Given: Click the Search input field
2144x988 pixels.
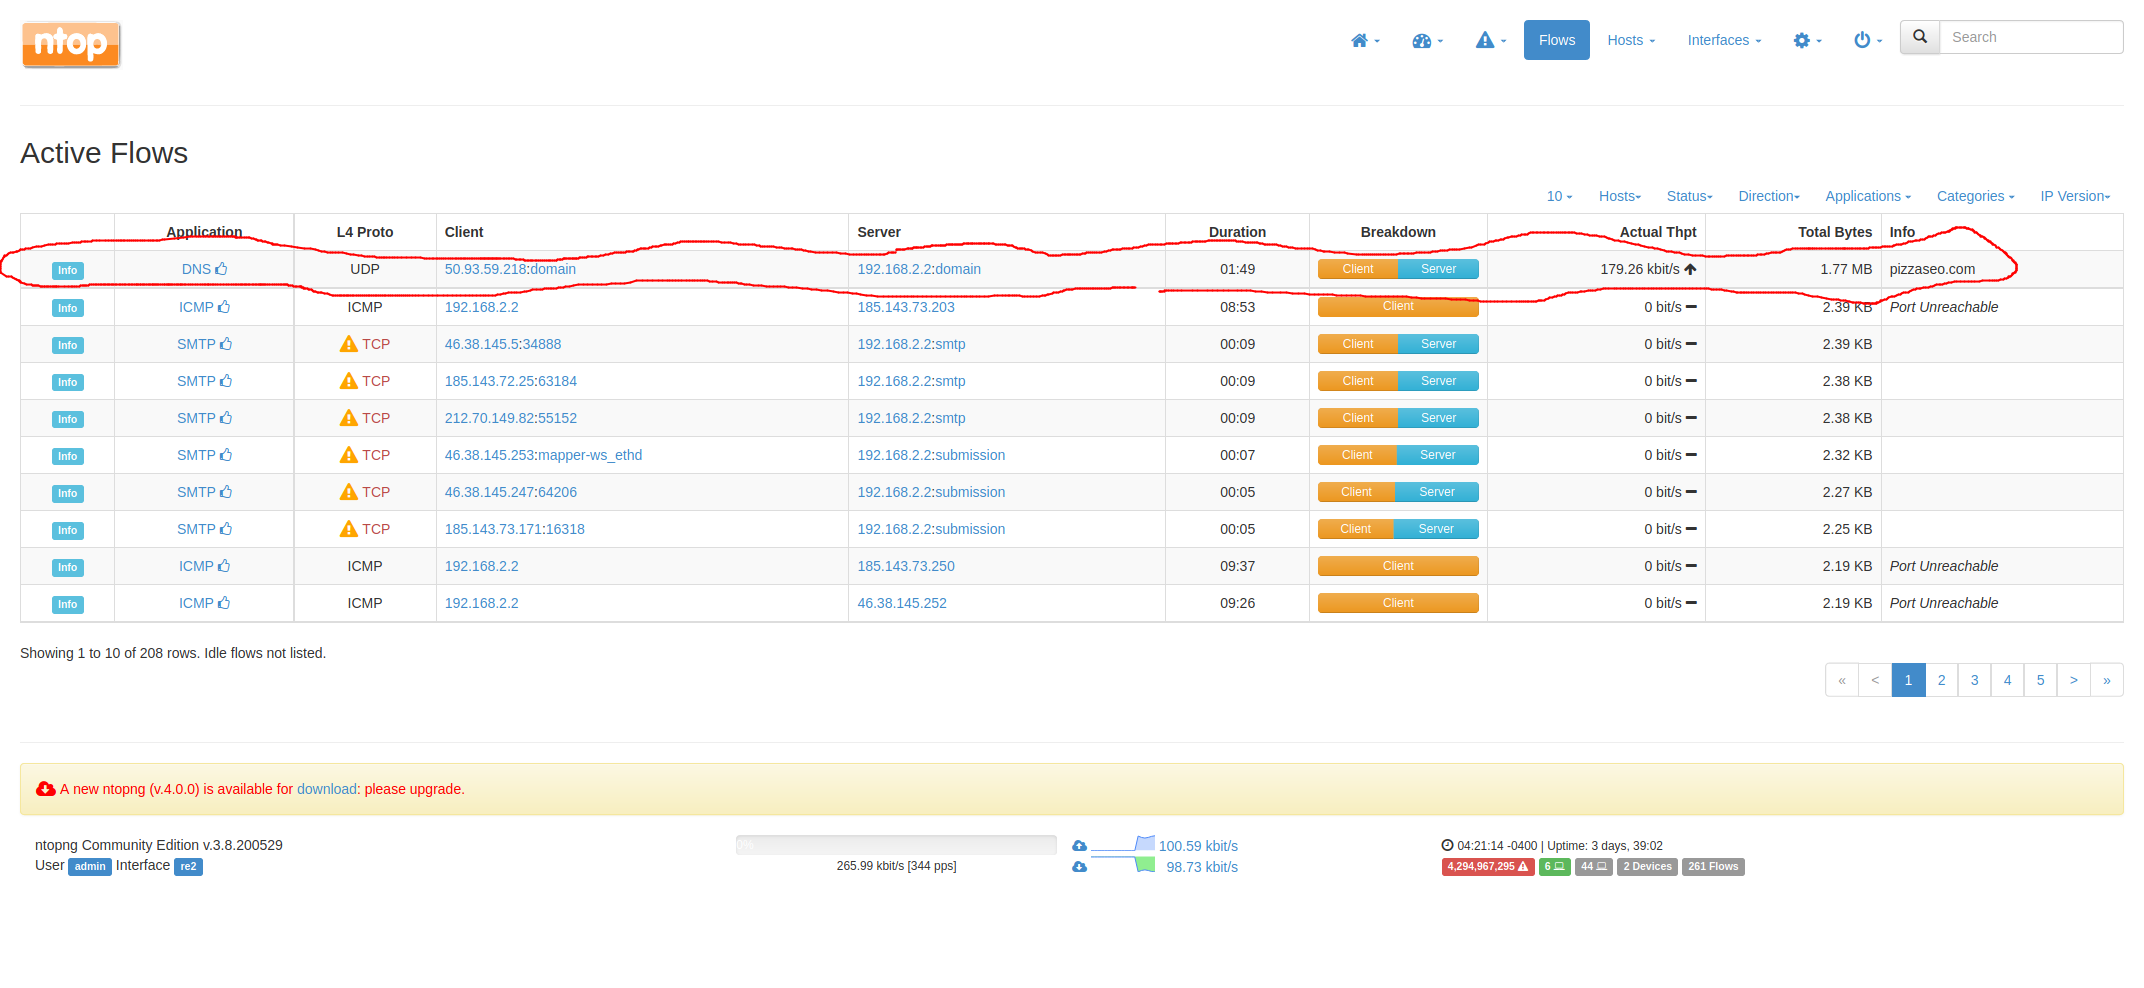Looking at the screenshot, I should click(x=2030, y=37).
